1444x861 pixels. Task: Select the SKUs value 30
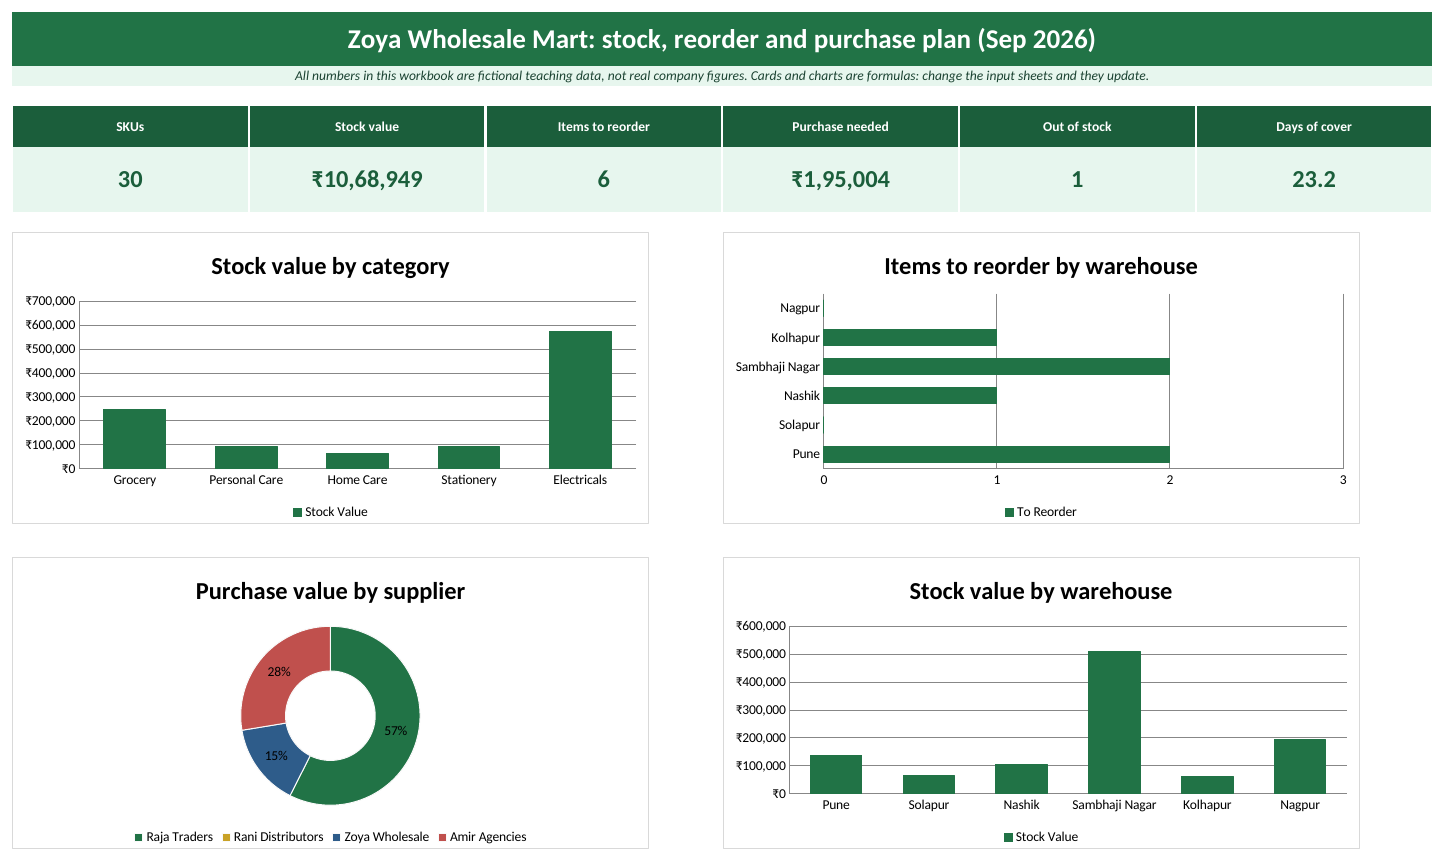[130, 180]
